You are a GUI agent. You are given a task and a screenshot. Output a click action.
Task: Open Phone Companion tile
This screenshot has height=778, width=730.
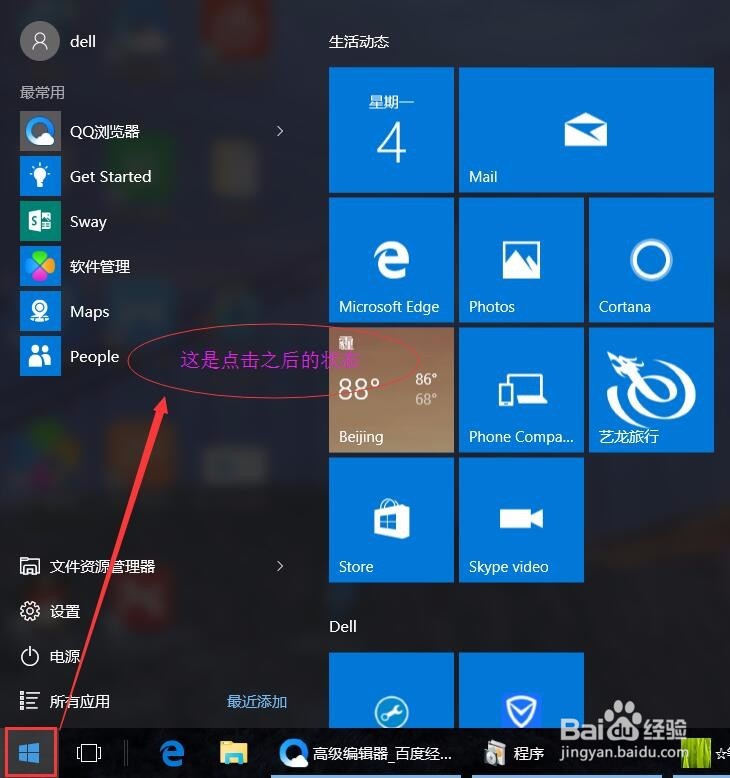click(522, 390)
